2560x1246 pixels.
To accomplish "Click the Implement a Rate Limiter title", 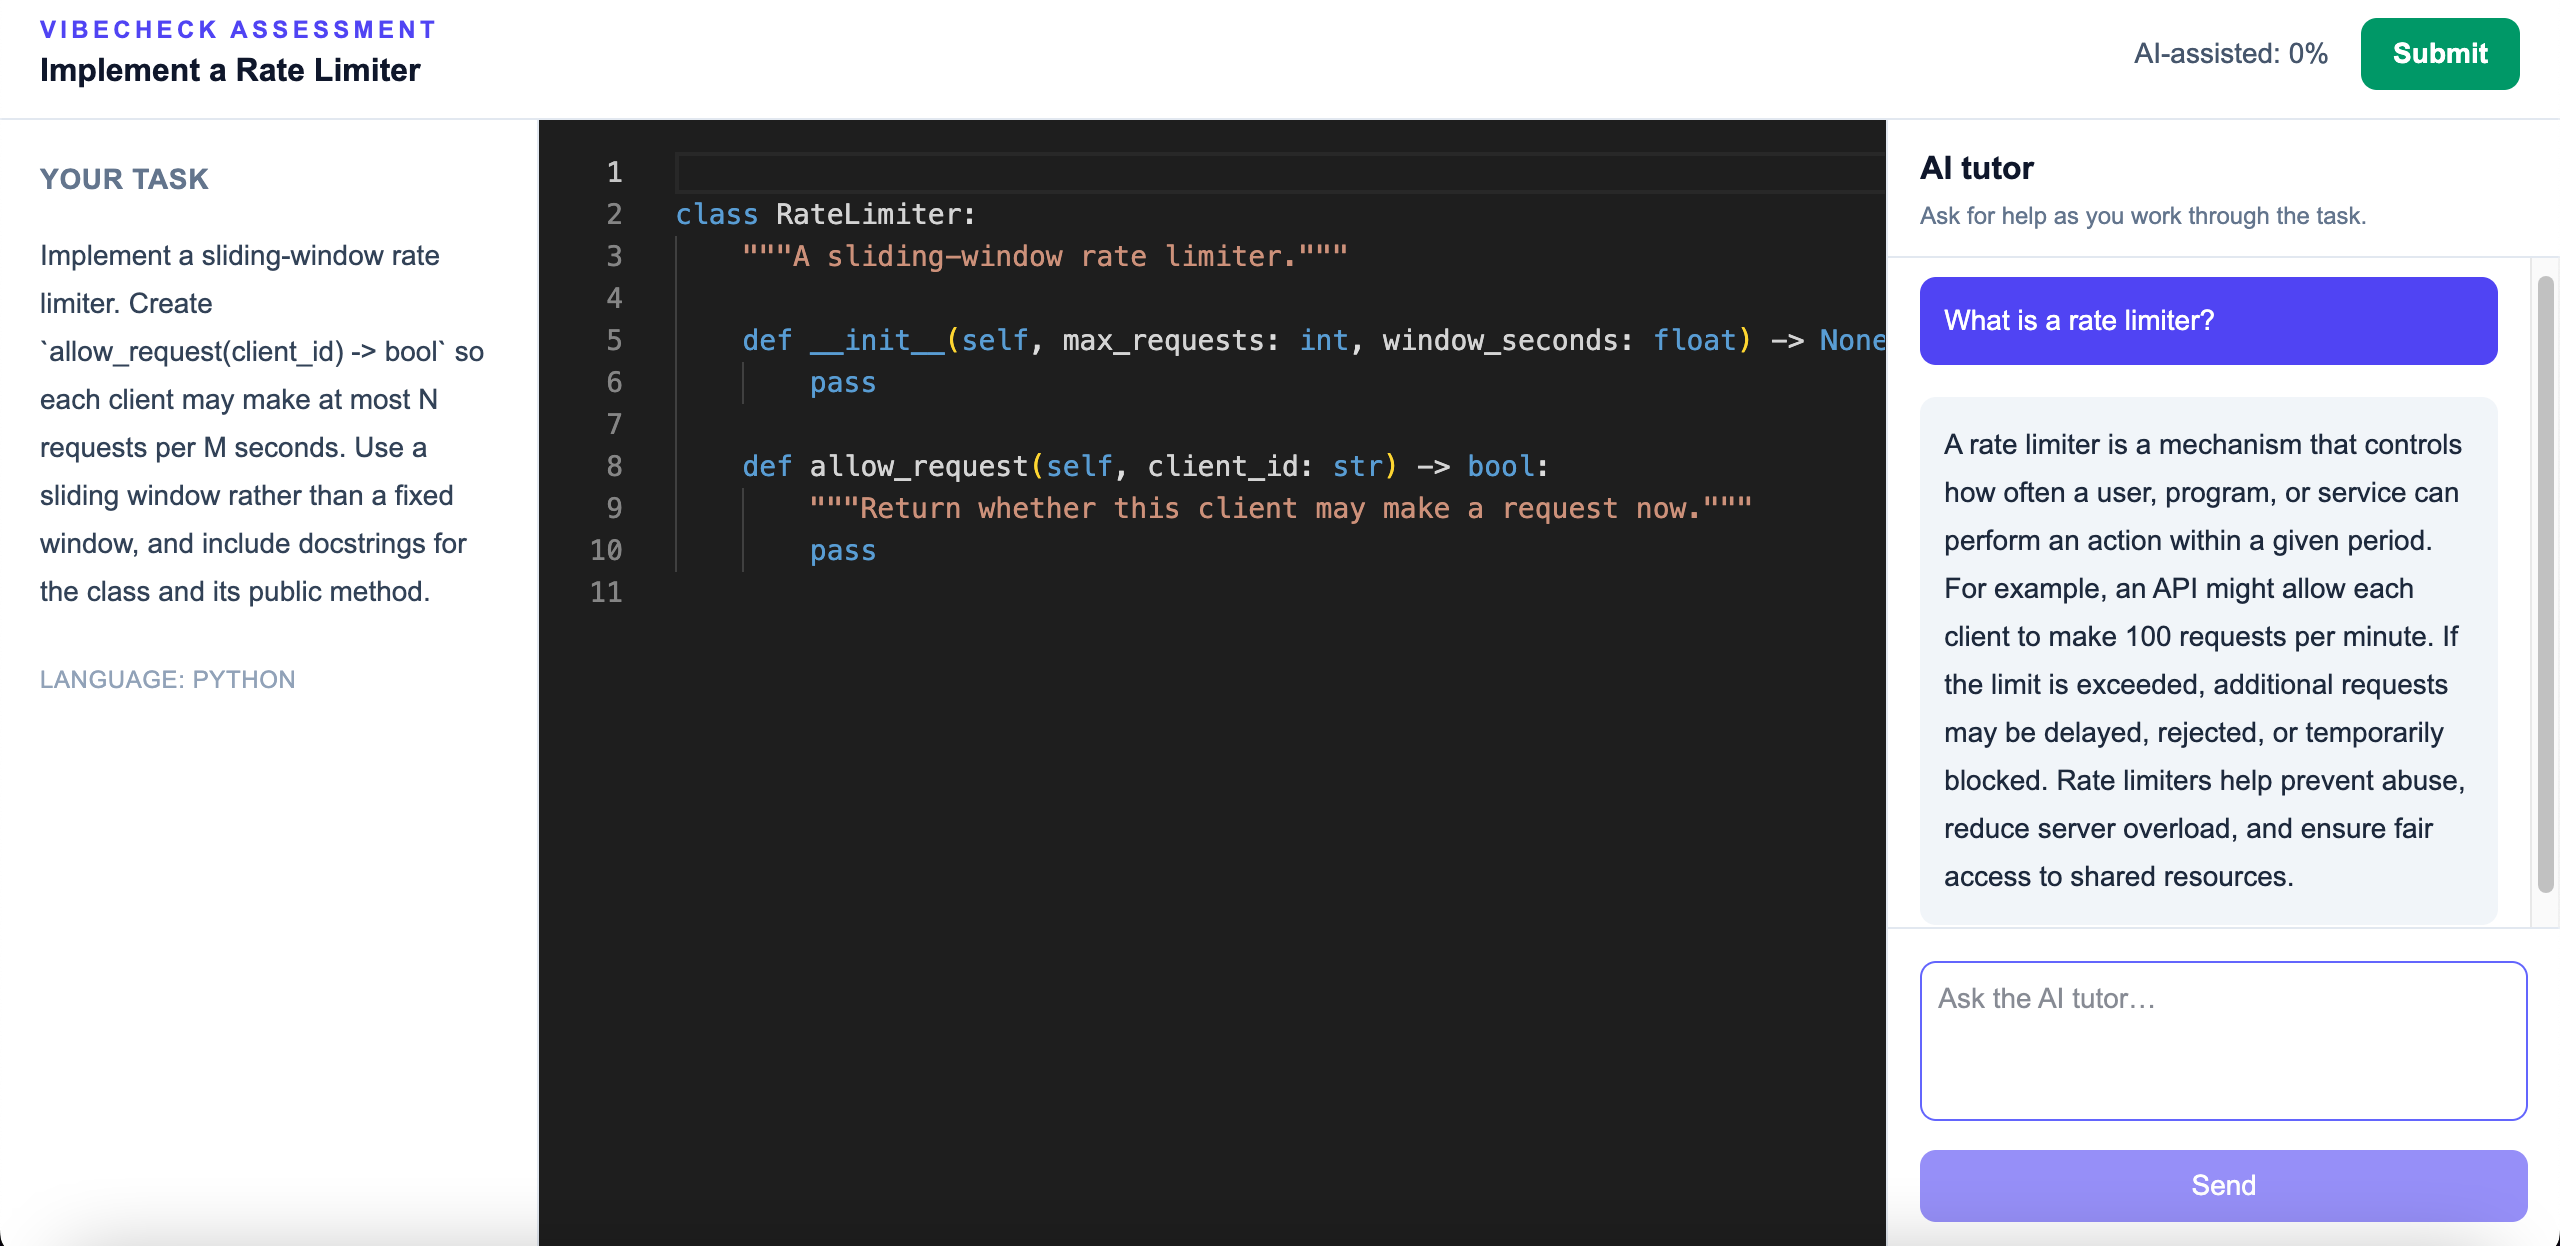I will [230, 70].
